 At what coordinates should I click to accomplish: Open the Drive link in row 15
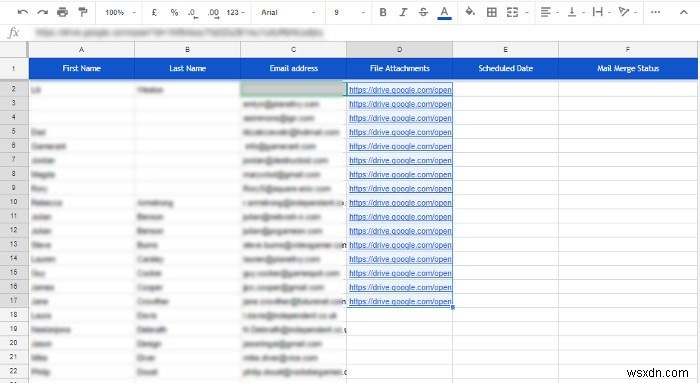click(400, 273)
